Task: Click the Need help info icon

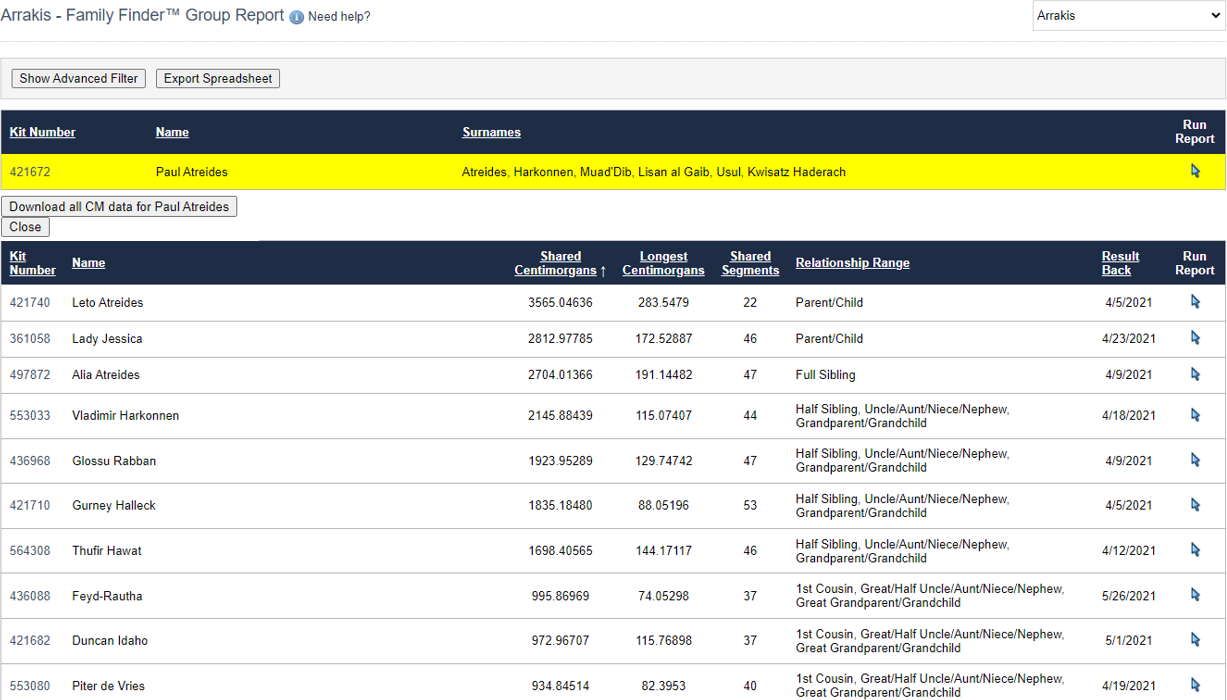Action: pyautogui.click(x=296, y=17)
